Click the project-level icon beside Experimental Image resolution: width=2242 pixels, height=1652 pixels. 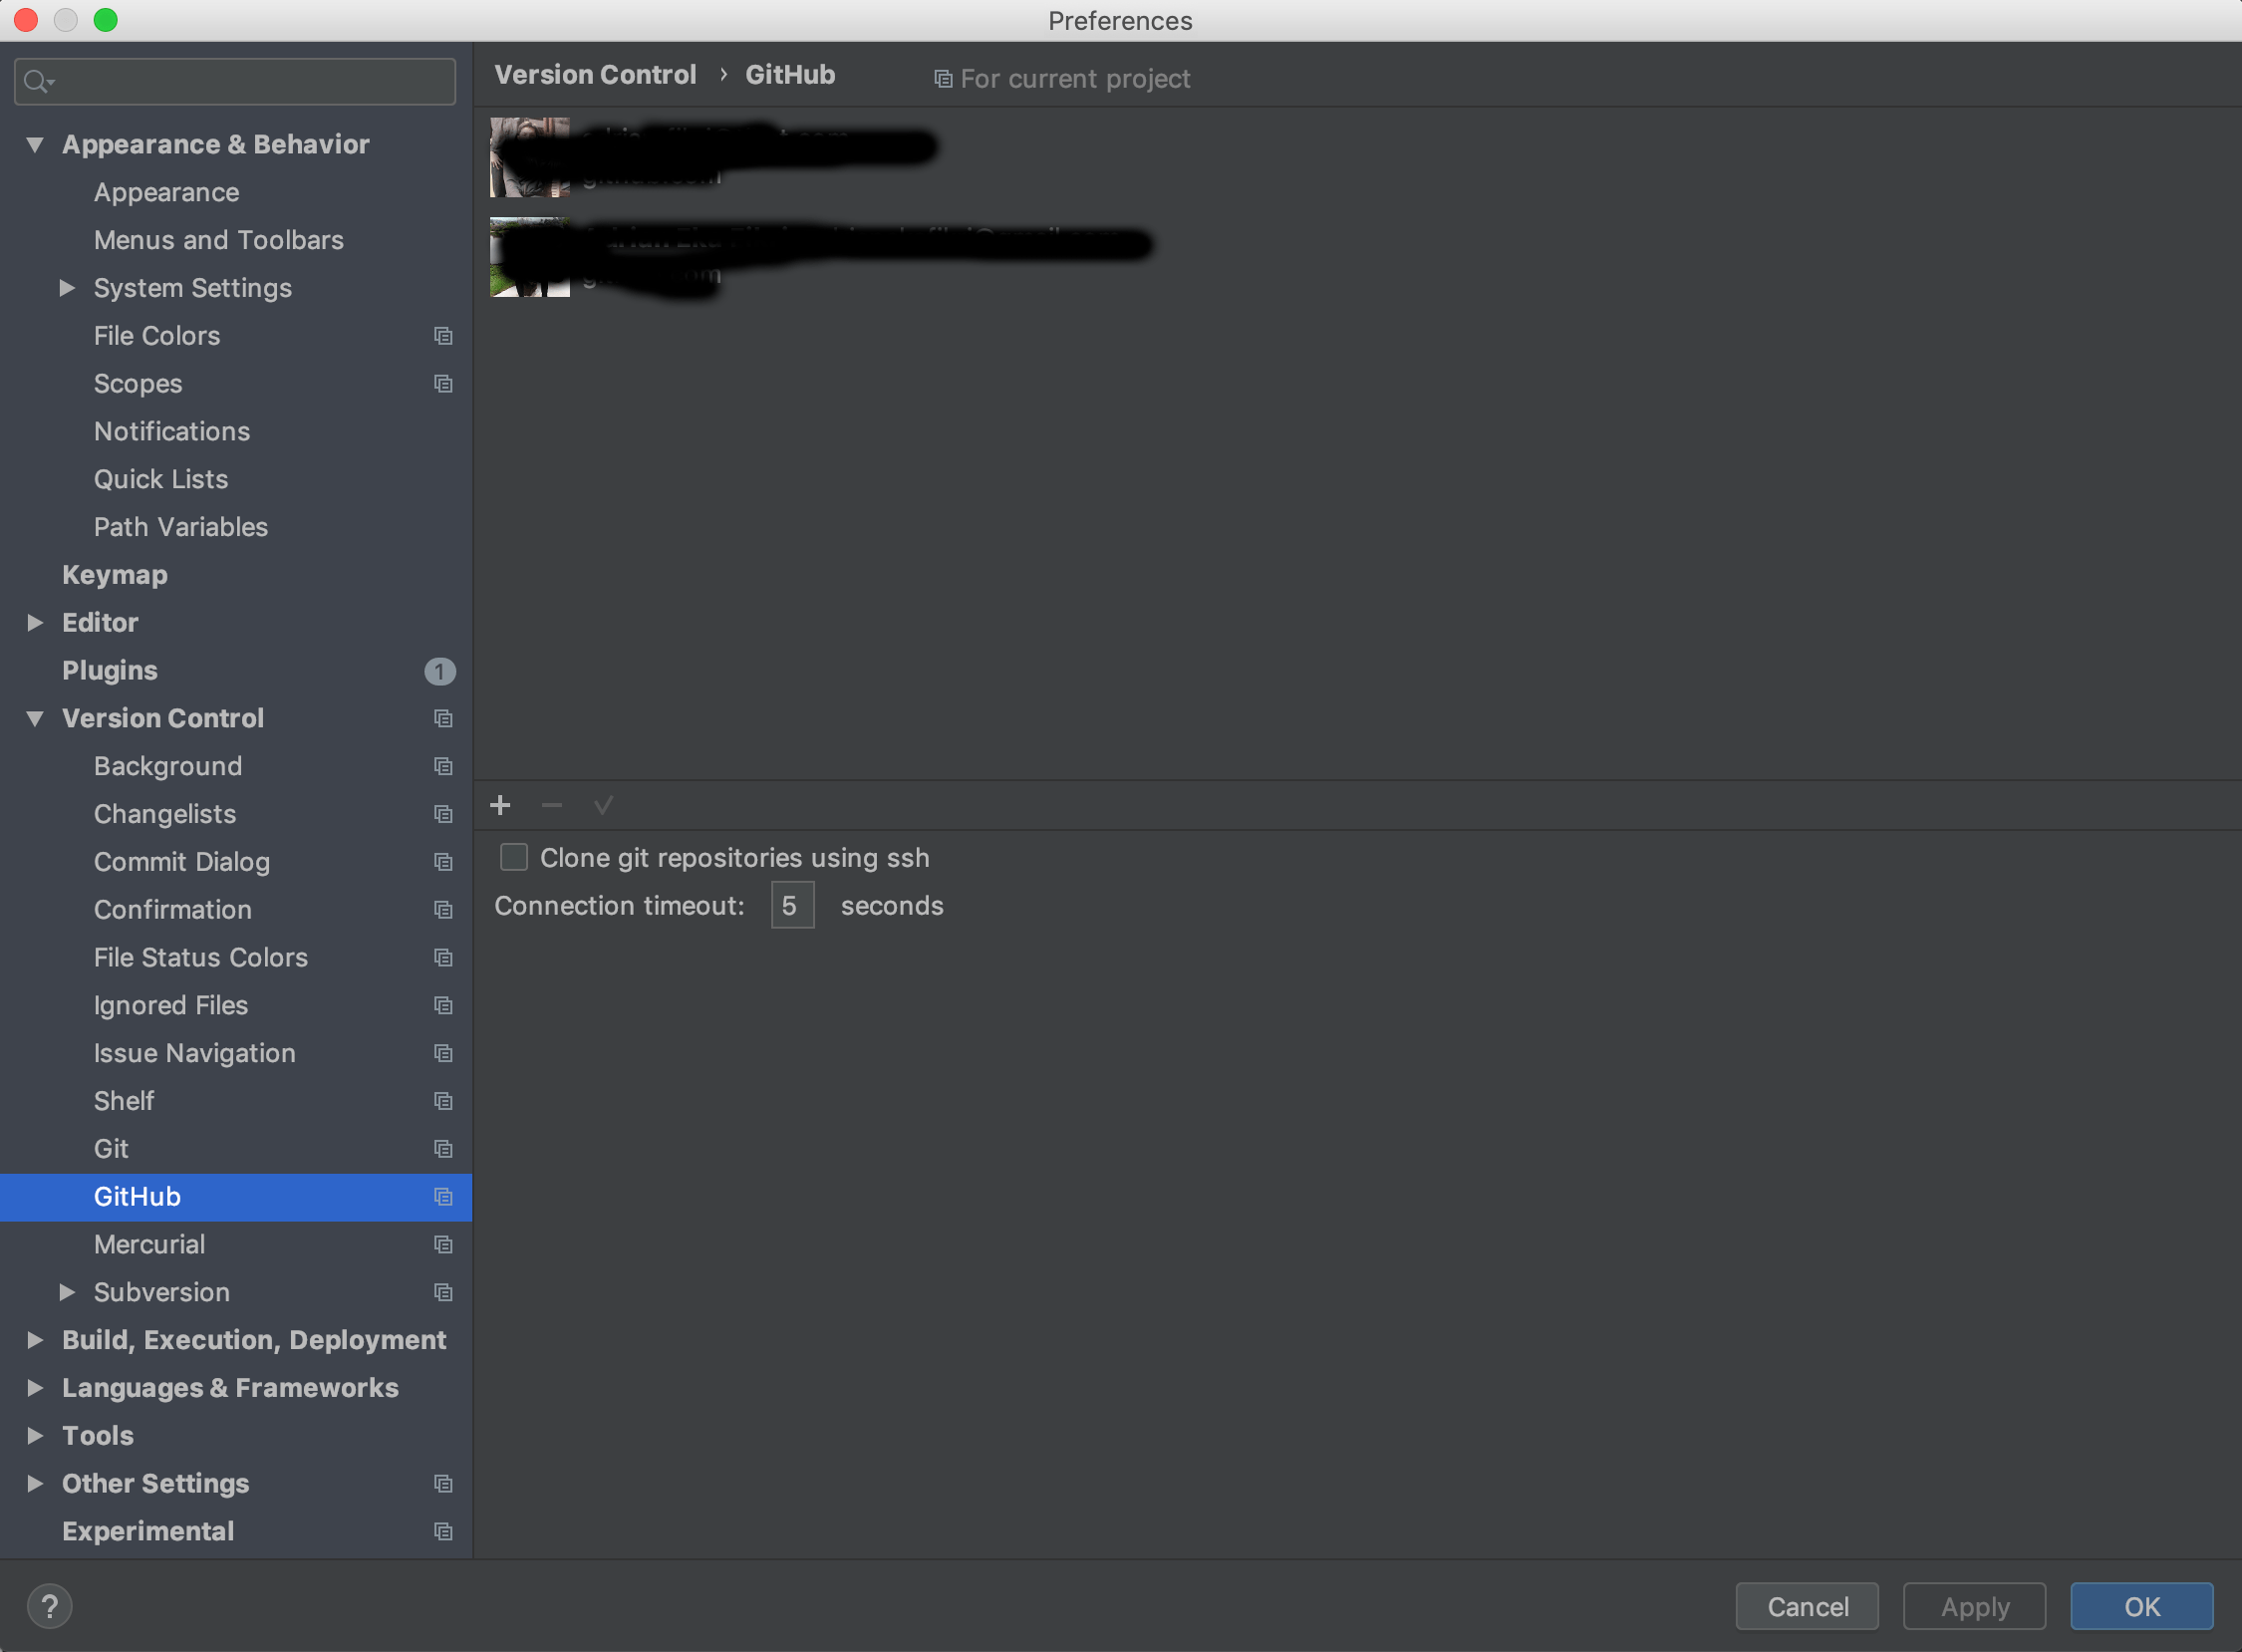443,1531
